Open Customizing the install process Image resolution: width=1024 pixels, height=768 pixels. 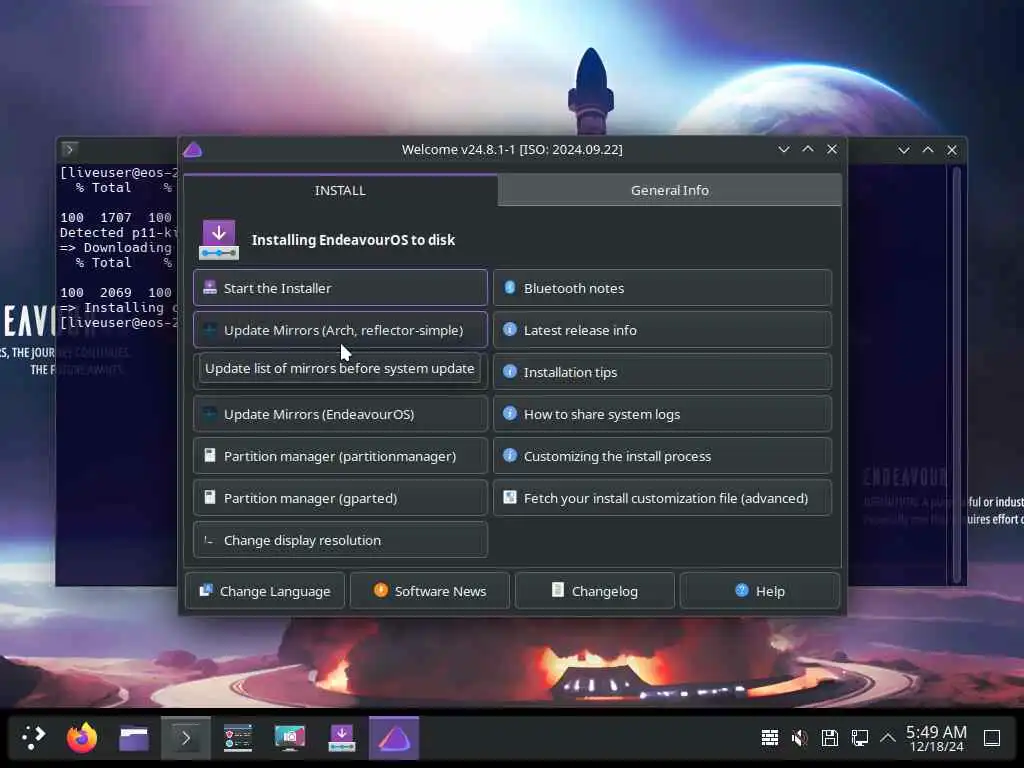[662, 456]
